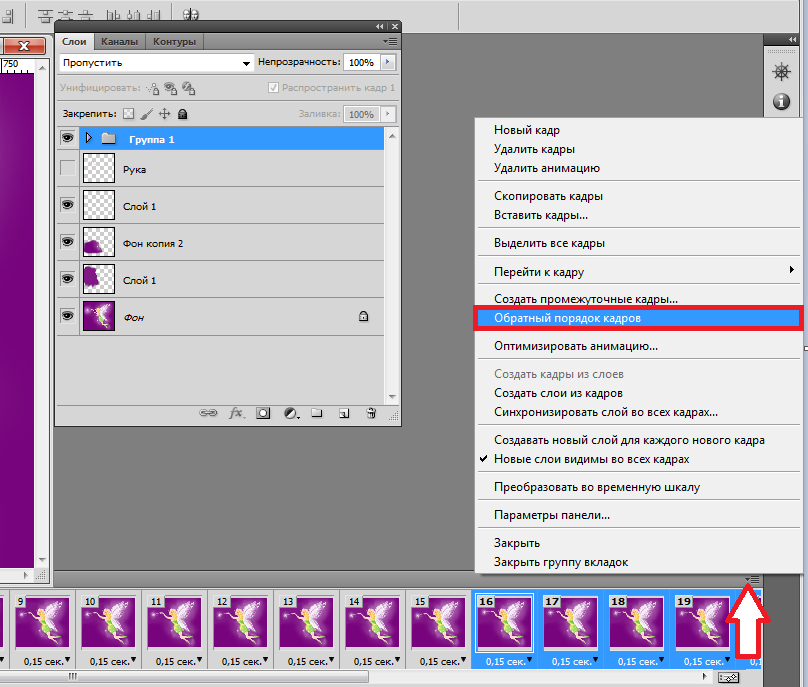
Task: Add a layer style with the fx icon
Action: [x=236, y=413]
